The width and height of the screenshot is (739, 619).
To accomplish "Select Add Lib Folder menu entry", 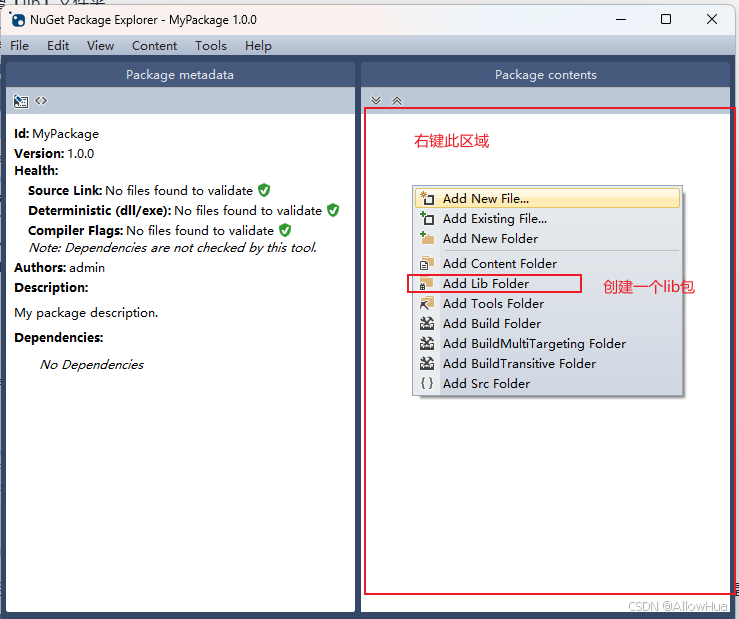I will 548,283.
